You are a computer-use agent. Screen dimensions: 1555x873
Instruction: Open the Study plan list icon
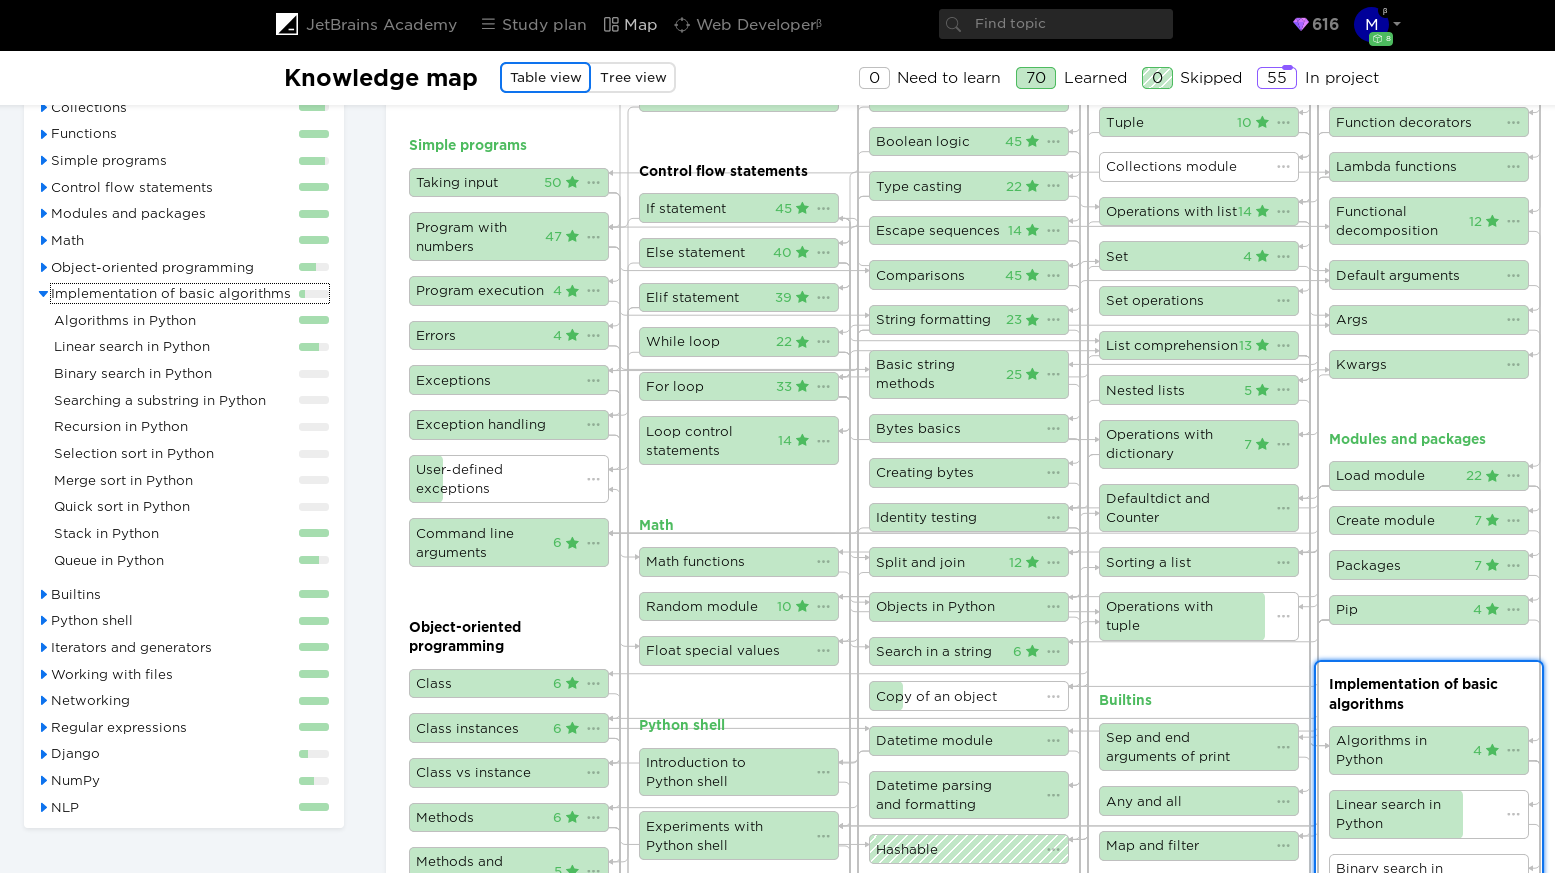tap(488, 24)
